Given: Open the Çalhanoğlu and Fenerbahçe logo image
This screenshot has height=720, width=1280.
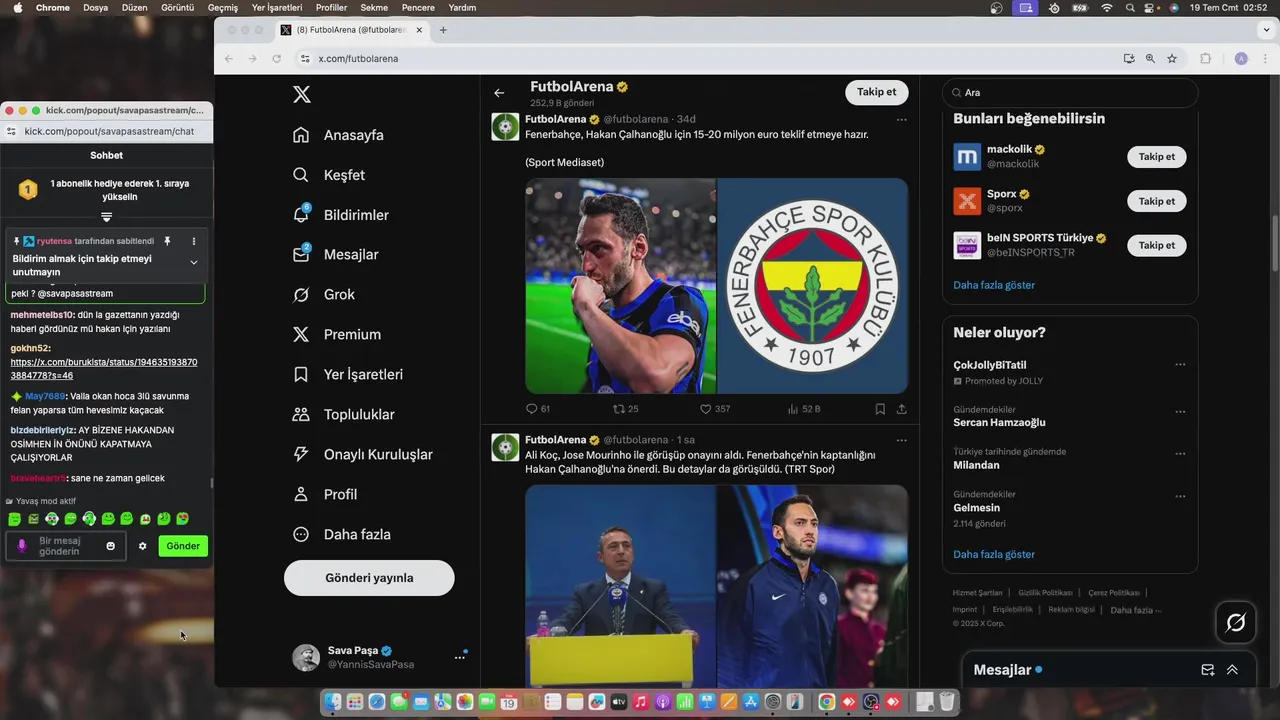Looking at the screenshot, I should (716, 286).
